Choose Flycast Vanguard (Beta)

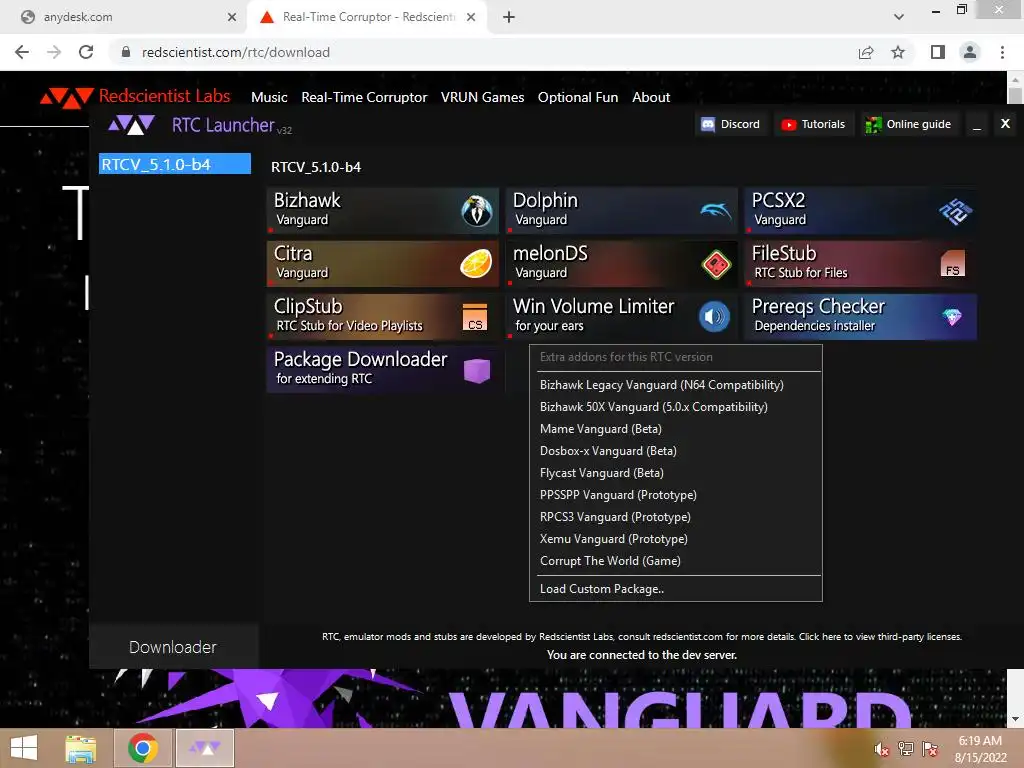click(x=675, y=473)
